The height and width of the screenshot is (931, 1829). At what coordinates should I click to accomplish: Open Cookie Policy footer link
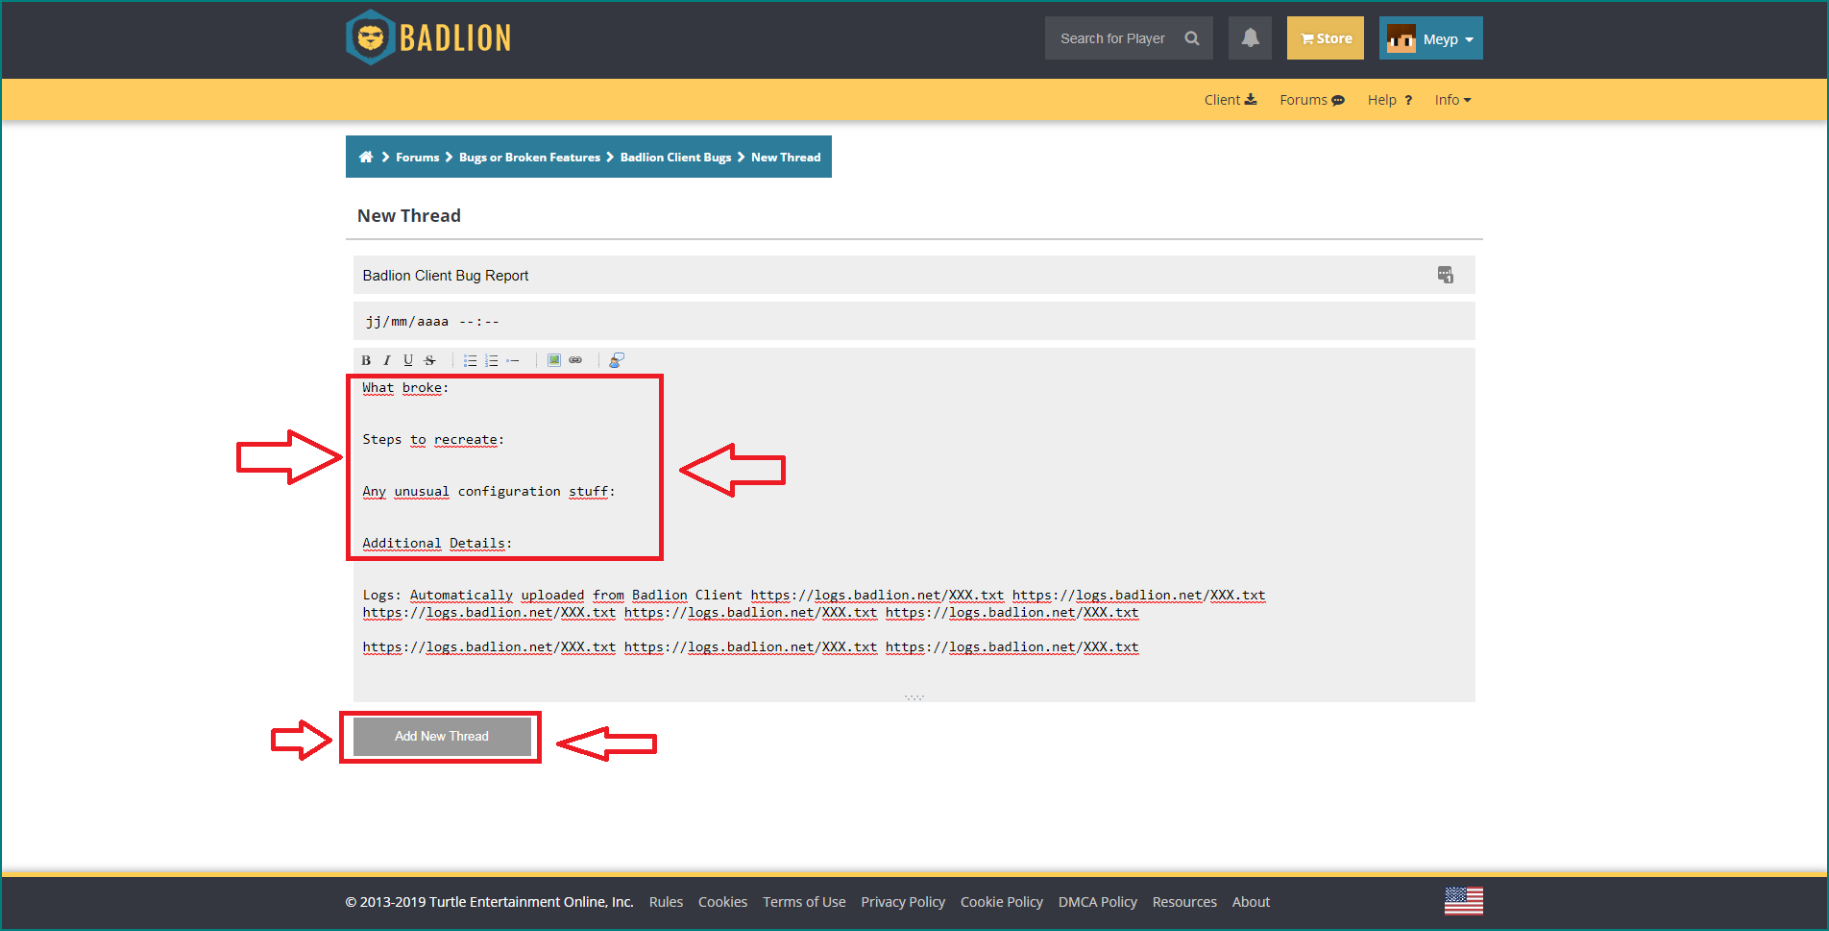coord(1002,902)
